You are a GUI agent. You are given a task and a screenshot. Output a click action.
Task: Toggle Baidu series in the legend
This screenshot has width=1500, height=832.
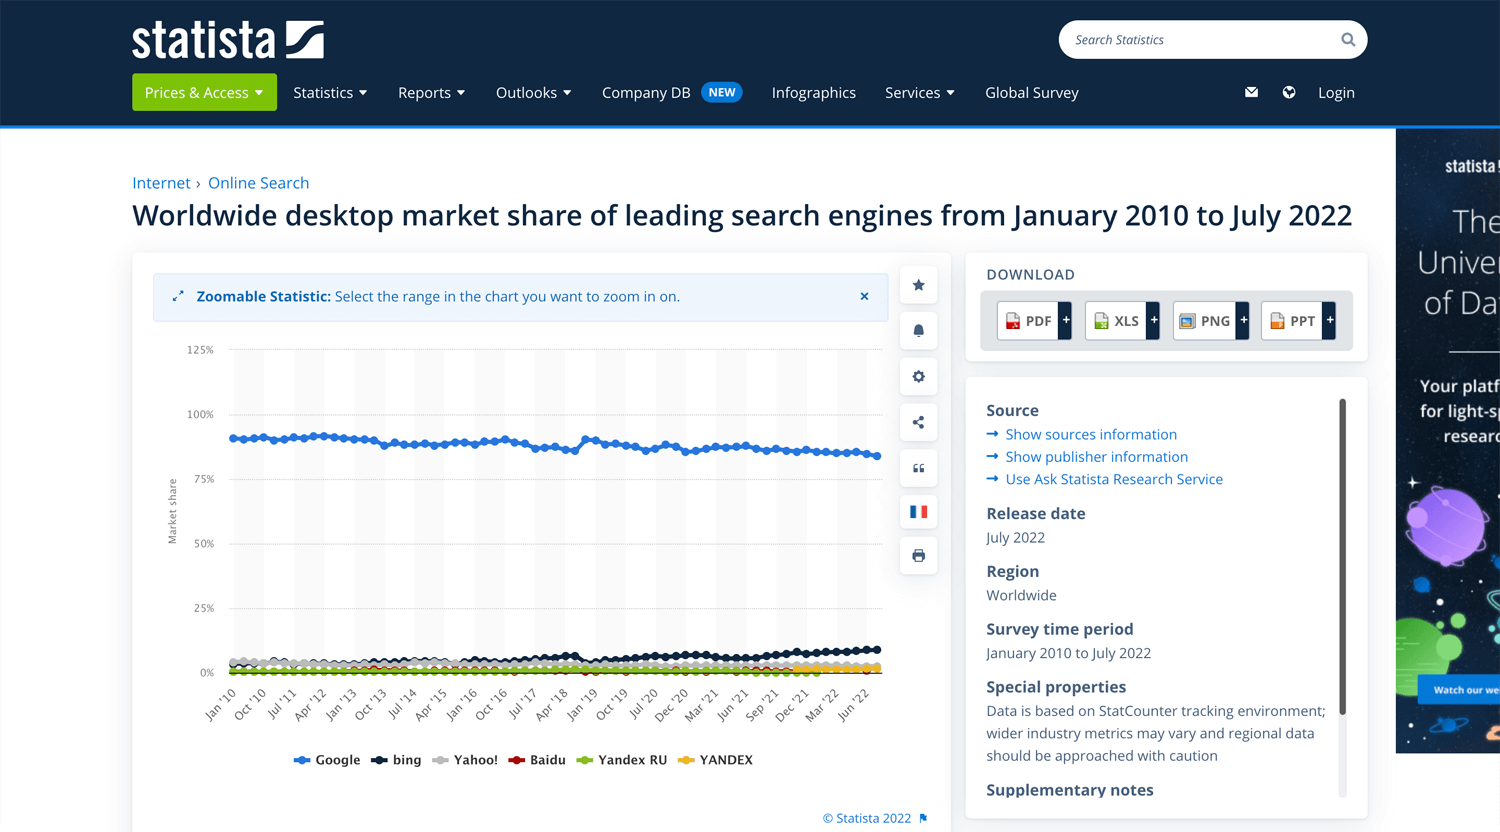537,760
